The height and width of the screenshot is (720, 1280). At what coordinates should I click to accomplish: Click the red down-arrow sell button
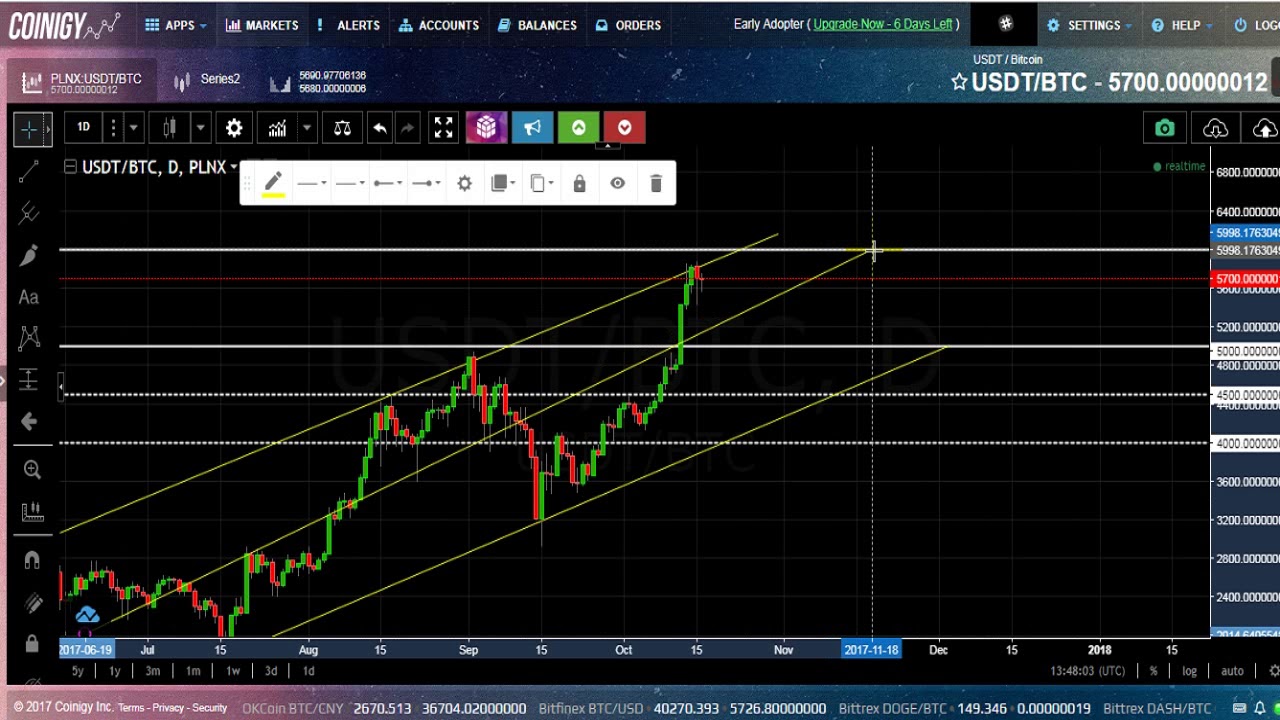624,127
